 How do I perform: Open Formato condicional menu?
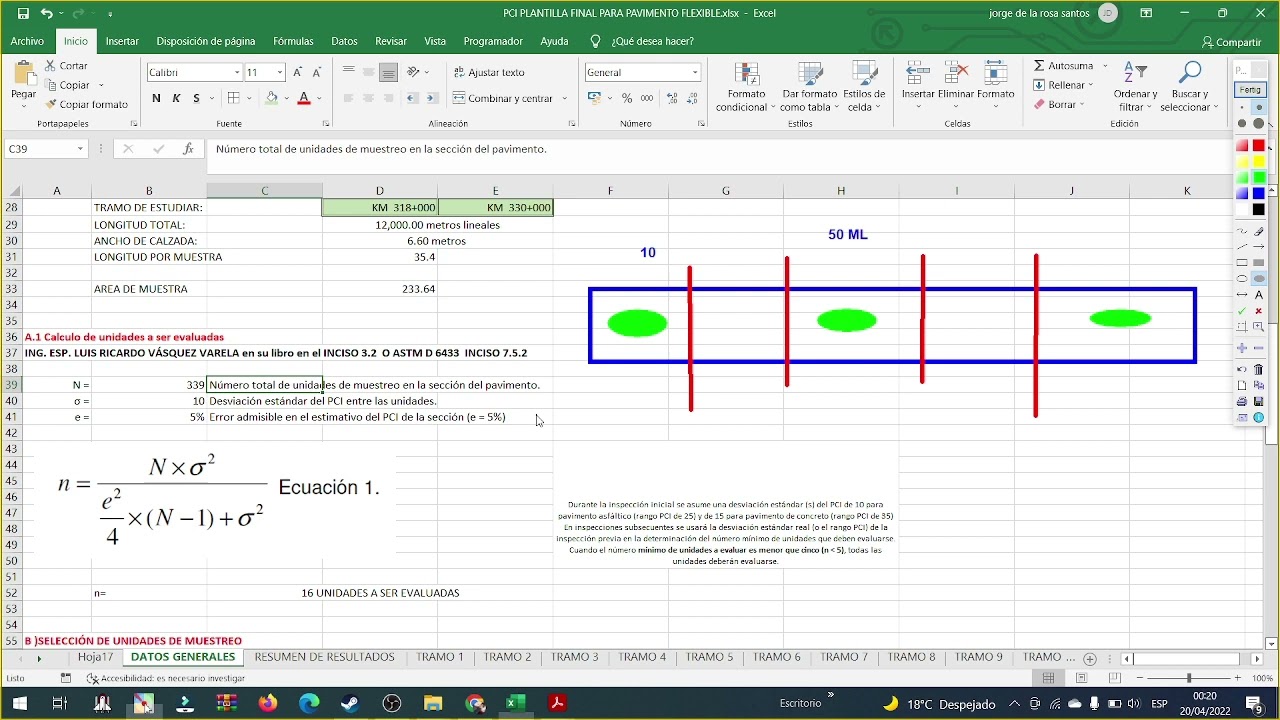point(745,87)
